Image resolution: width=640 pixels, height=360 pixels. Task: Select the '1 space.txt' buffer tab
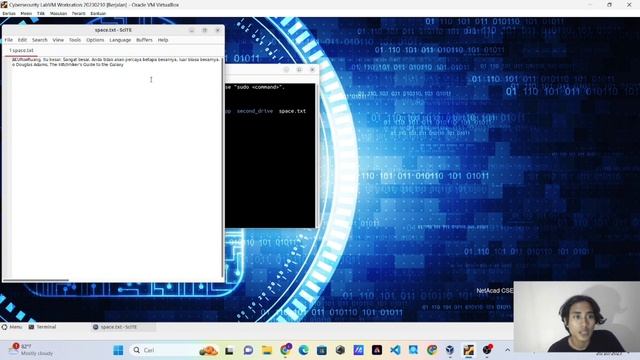21,51
